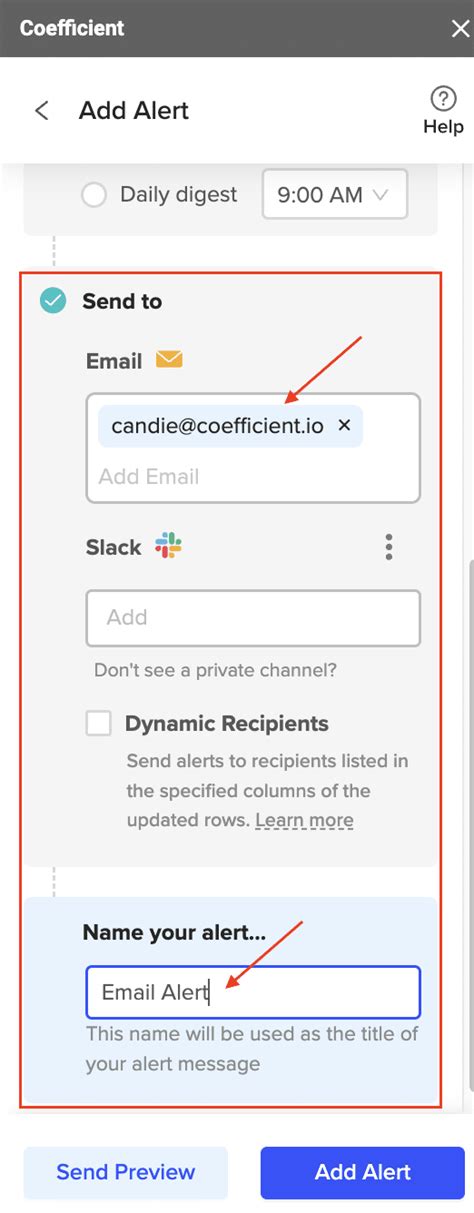474x1213 pixels.
Task: Open the 9:00 AM time dropdown
Action: [x=335, y=194]
